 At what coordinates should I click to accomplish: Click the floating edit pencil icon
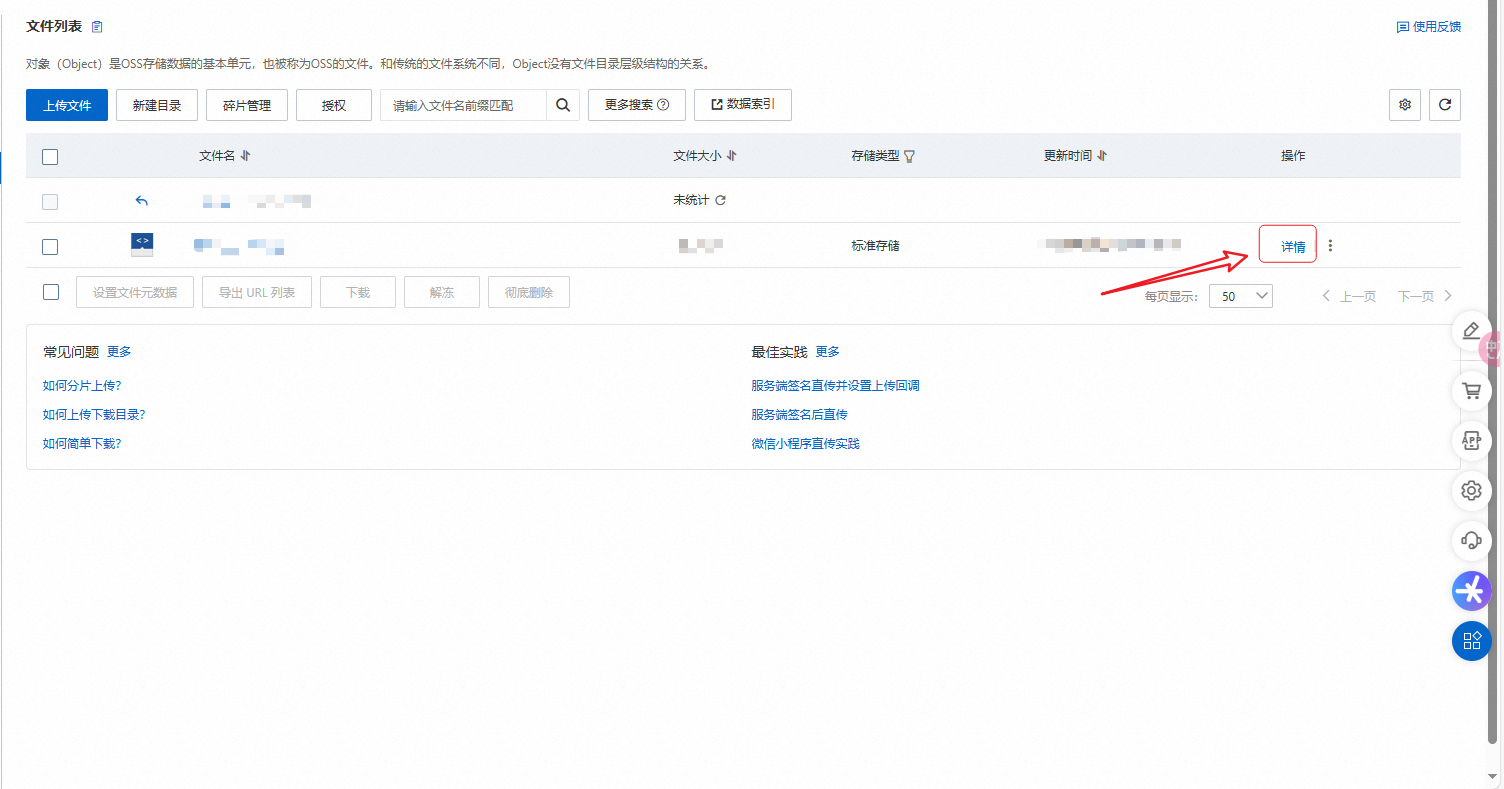click(x=1471, y=331)
